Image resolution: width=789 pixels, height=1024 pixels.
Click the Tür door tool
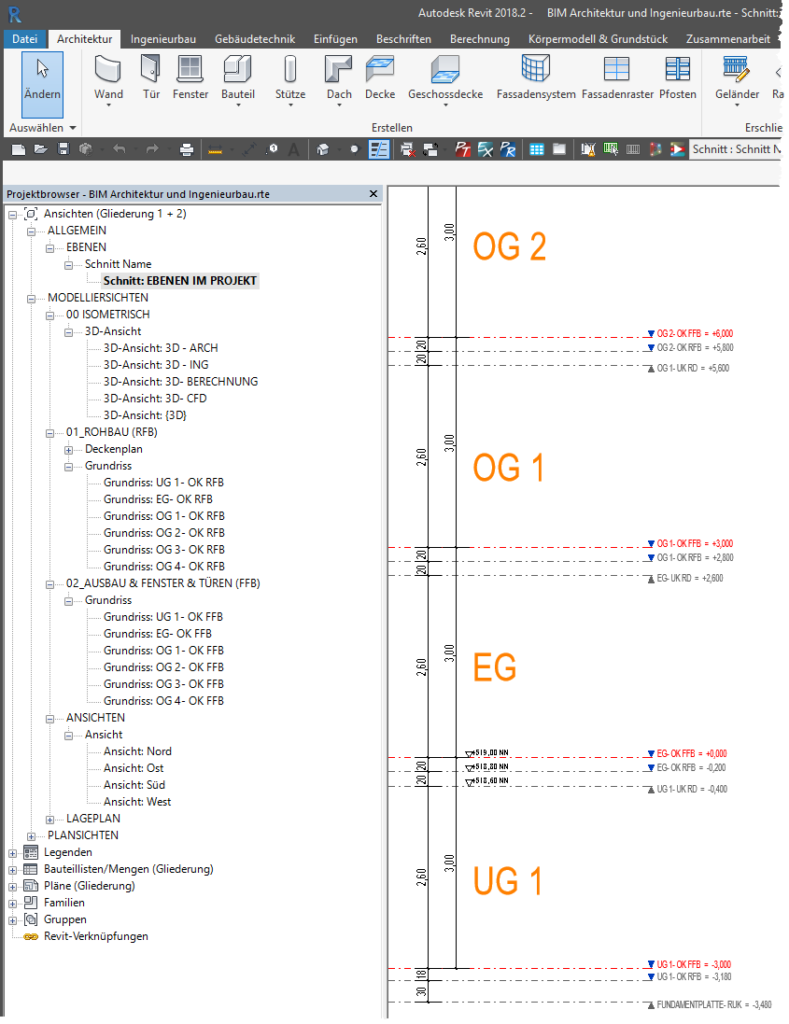[151, 78]
